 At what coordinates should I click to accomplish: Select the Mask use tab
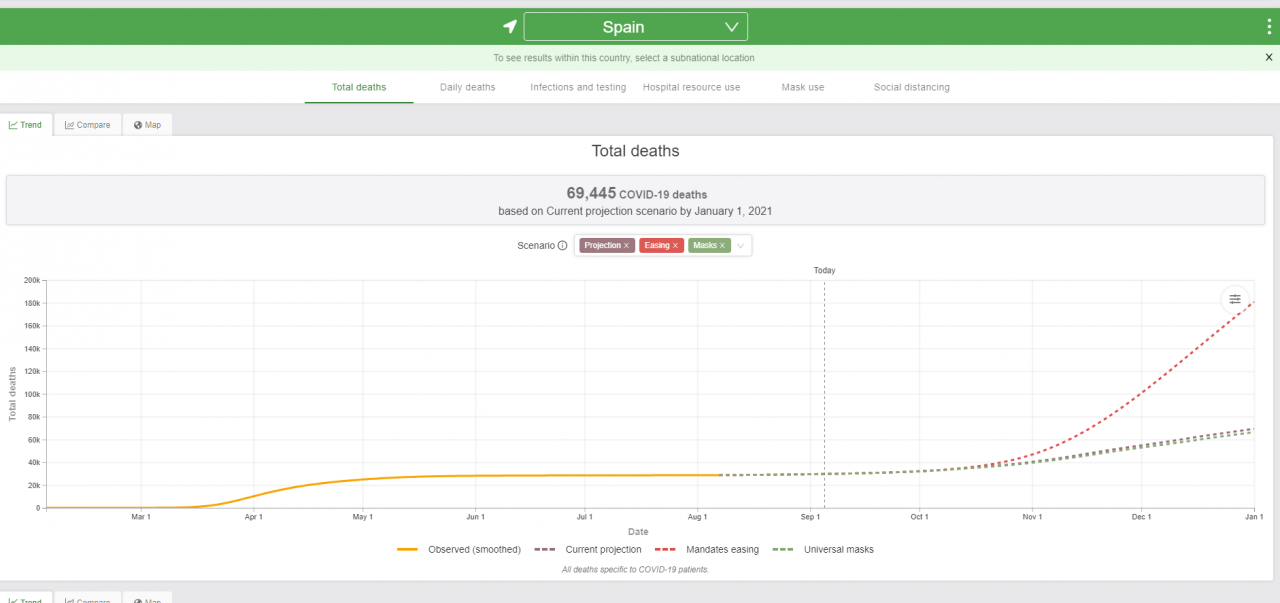[803, 87]
